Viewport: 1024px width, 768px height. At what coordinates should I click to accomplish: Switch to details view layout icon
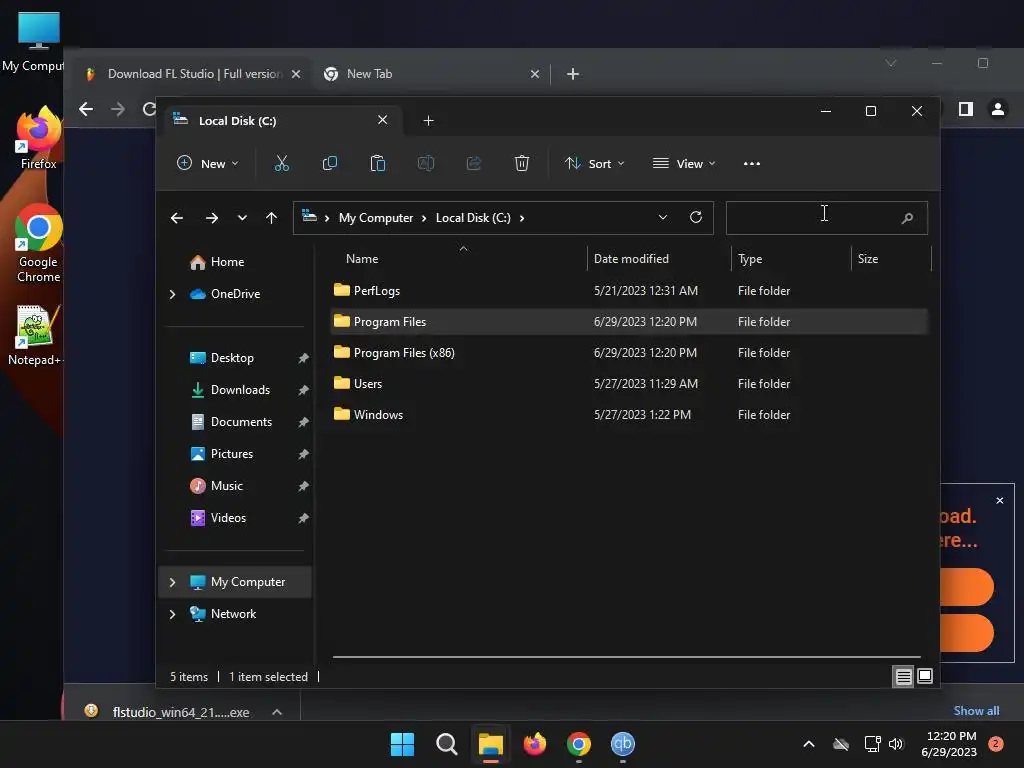903,677
